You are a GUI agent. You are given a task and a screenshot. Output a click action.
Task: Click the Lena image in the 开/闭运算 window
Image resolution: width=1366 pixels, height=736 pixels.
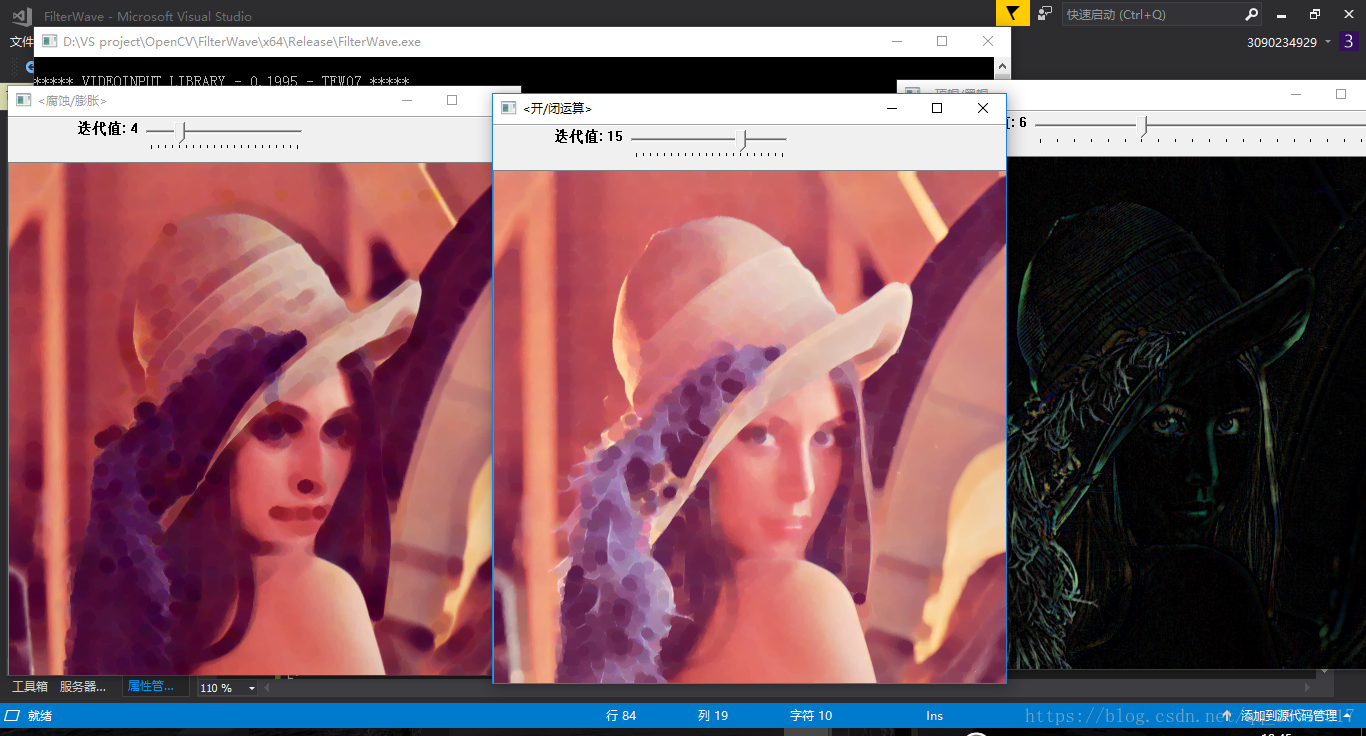click(x=750, y=427)
